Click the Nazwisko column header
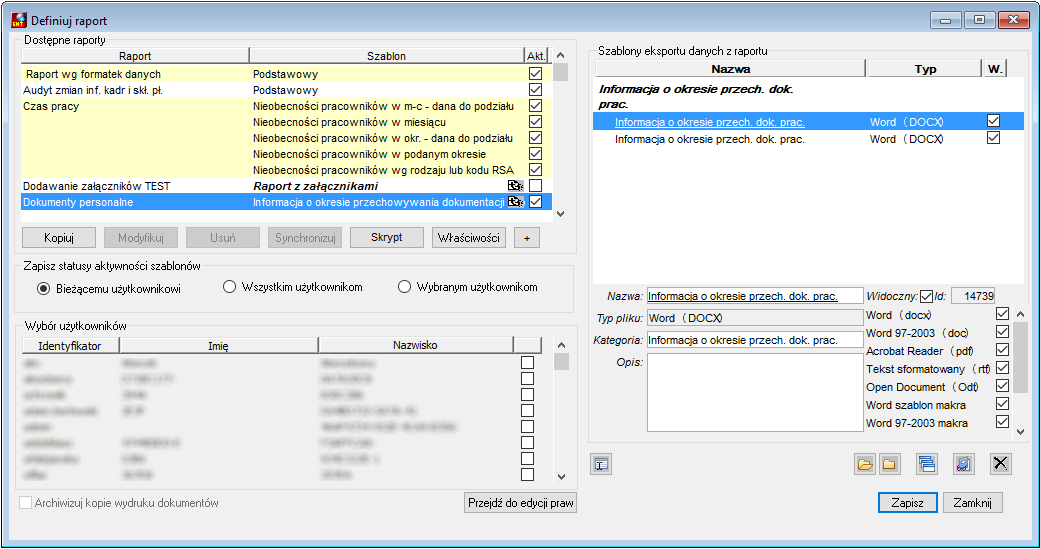The width and height of the screenshot is (1040, 549). (x=415, y=345)
